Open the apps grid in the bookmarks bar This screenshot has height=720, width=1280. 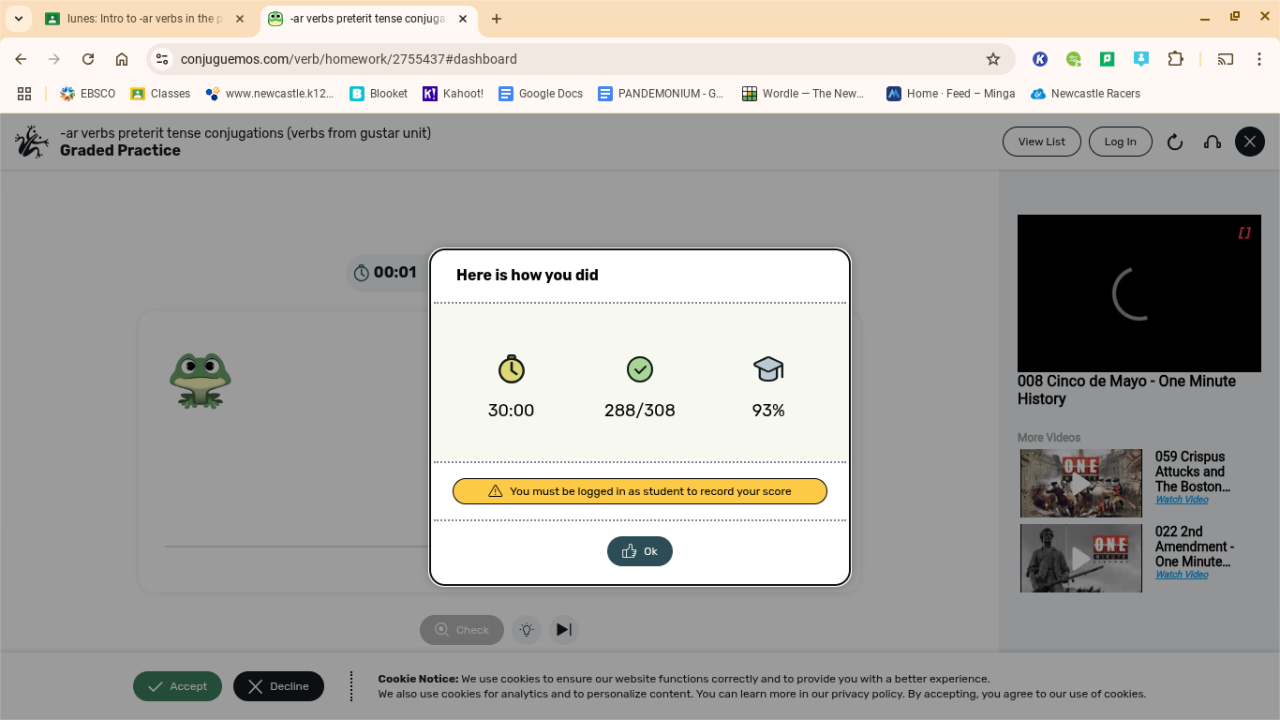[25, 94]
